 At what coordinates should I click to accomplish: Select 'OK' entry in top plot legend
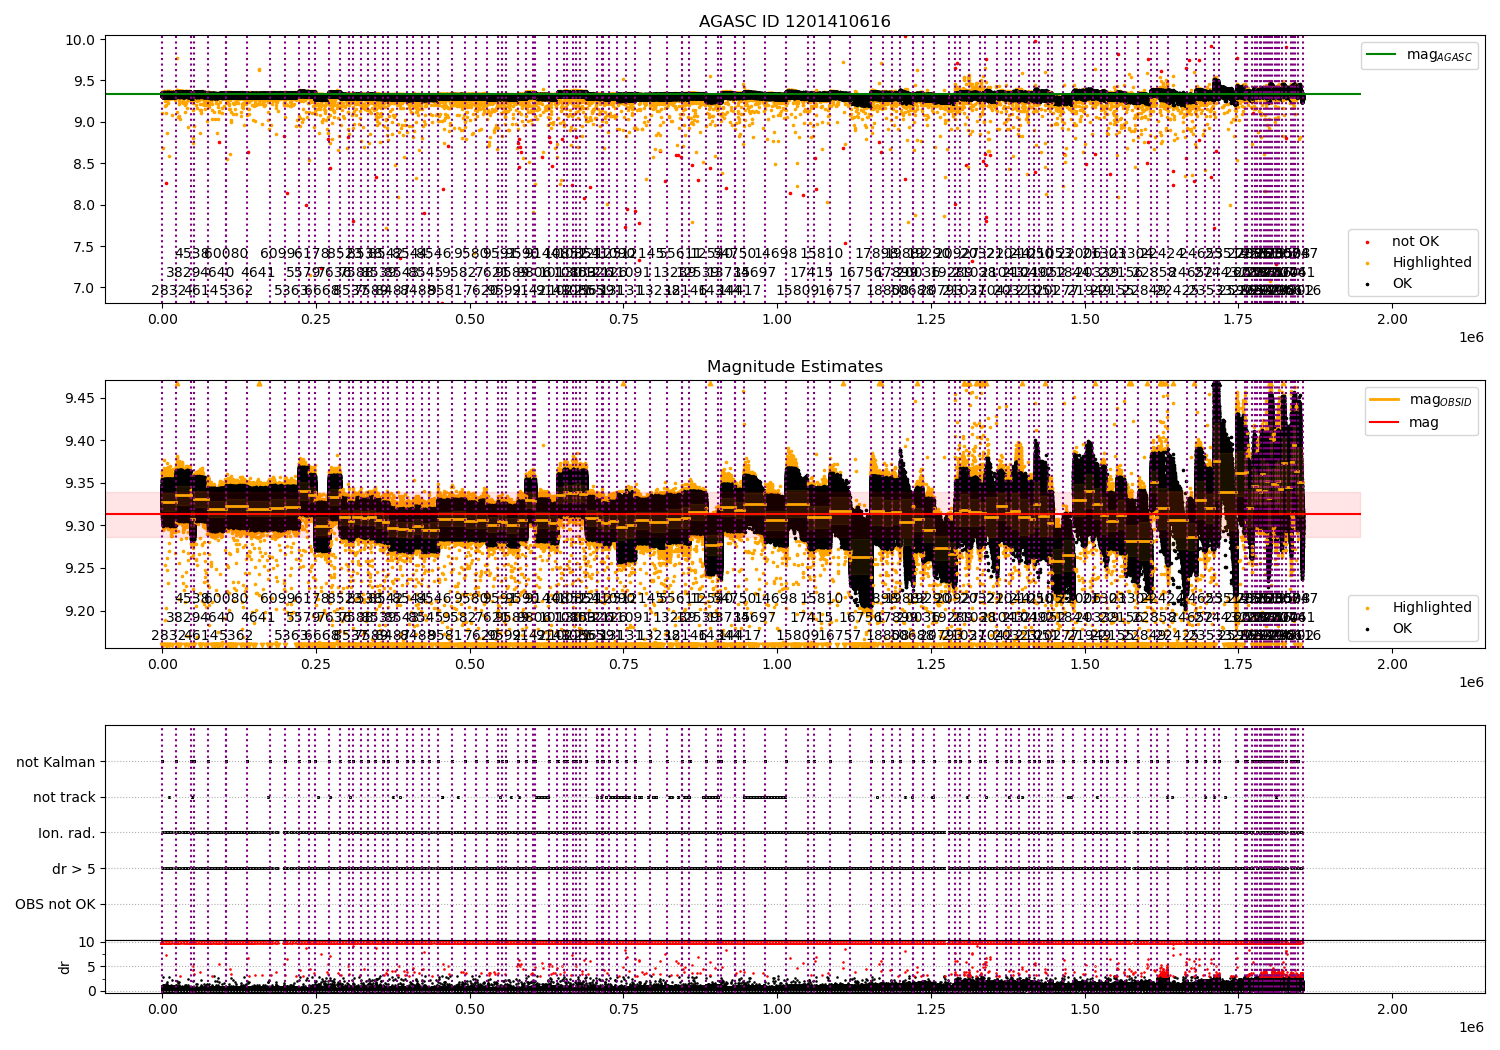(1402, 283)
